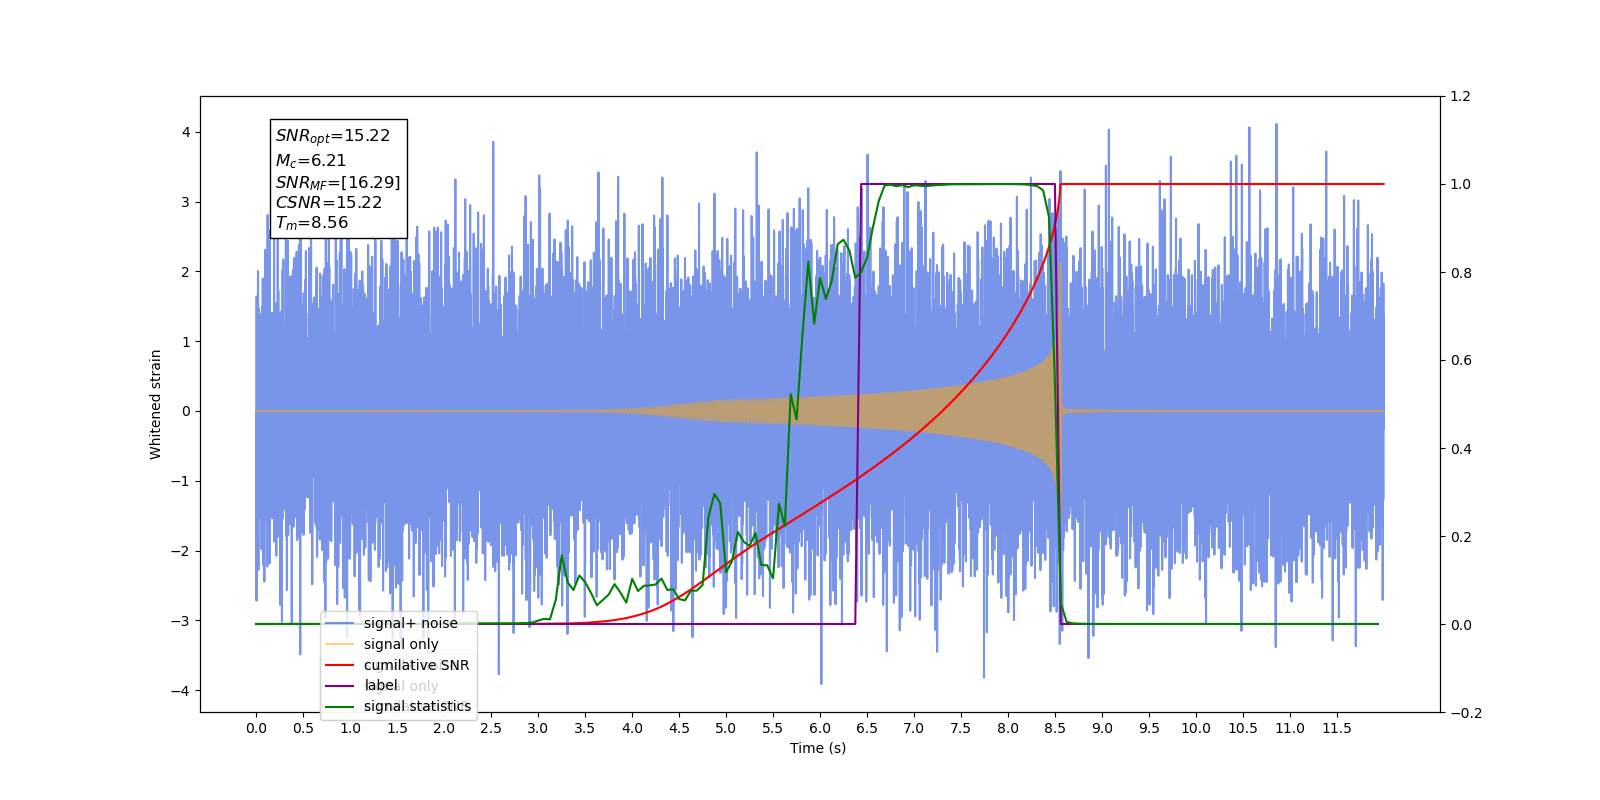Click the SNRopt=15.22 annotation text
The height and width of the screenshot is (800, 1600).
click(x=333, y=136)
